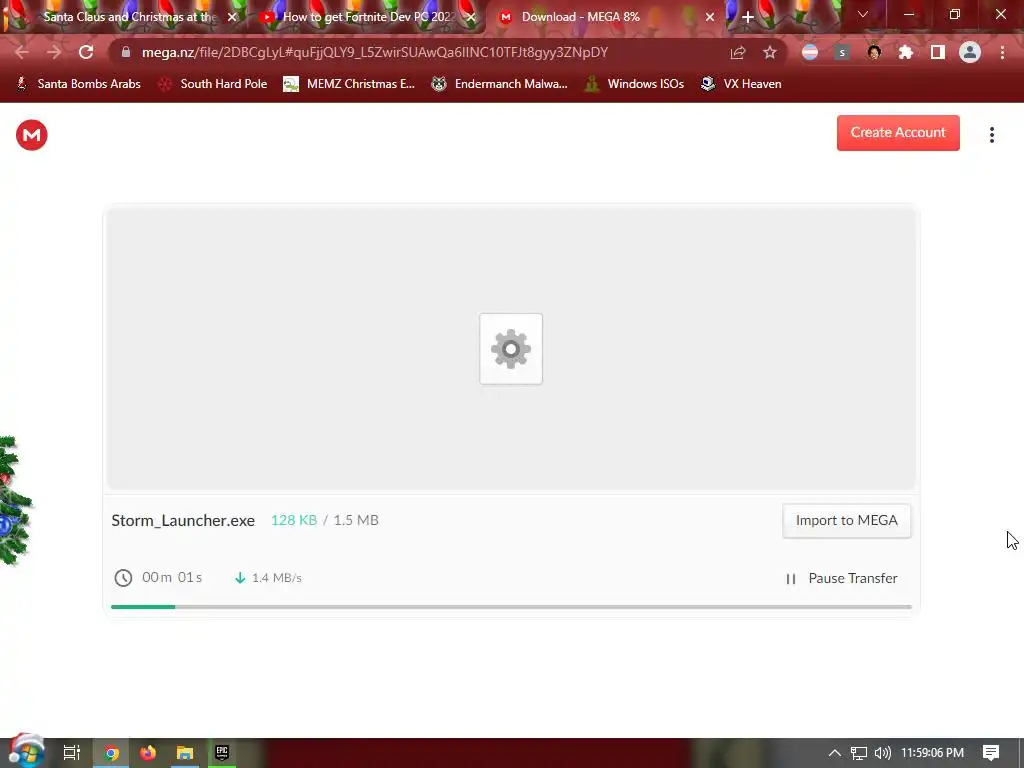Close the Download - MEGA tab
Screen dimensions: 1024x768
click(x=710, y=17)
